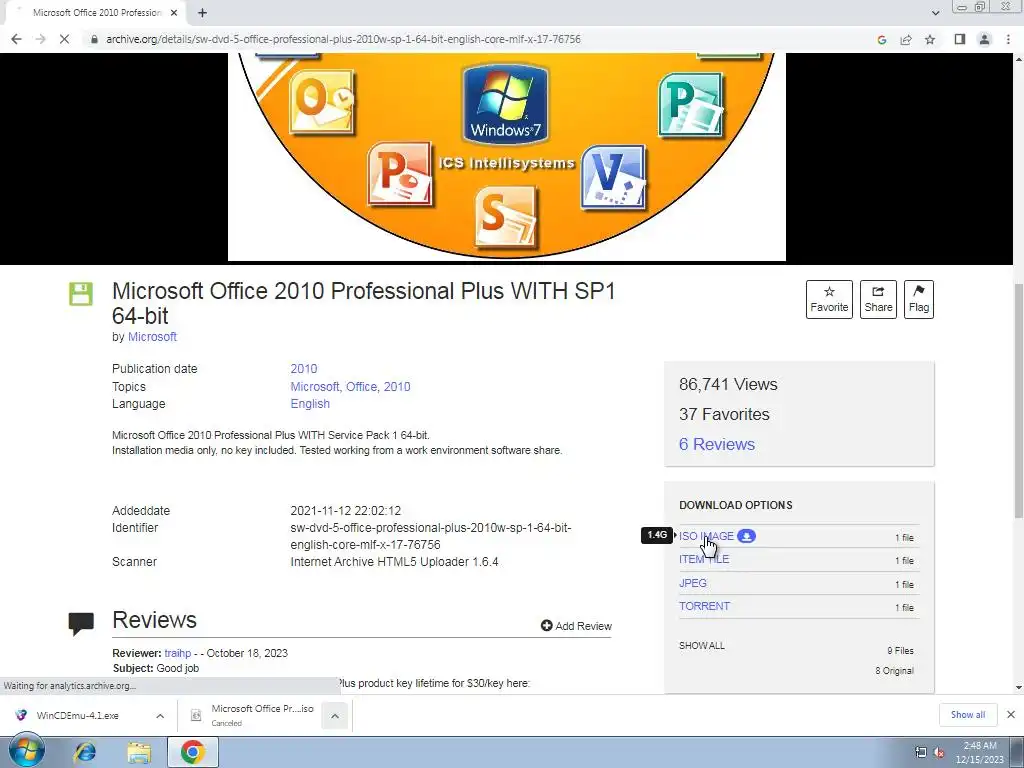
Task: Open reviewer traihp profile link
Action: tap(178, 653)
